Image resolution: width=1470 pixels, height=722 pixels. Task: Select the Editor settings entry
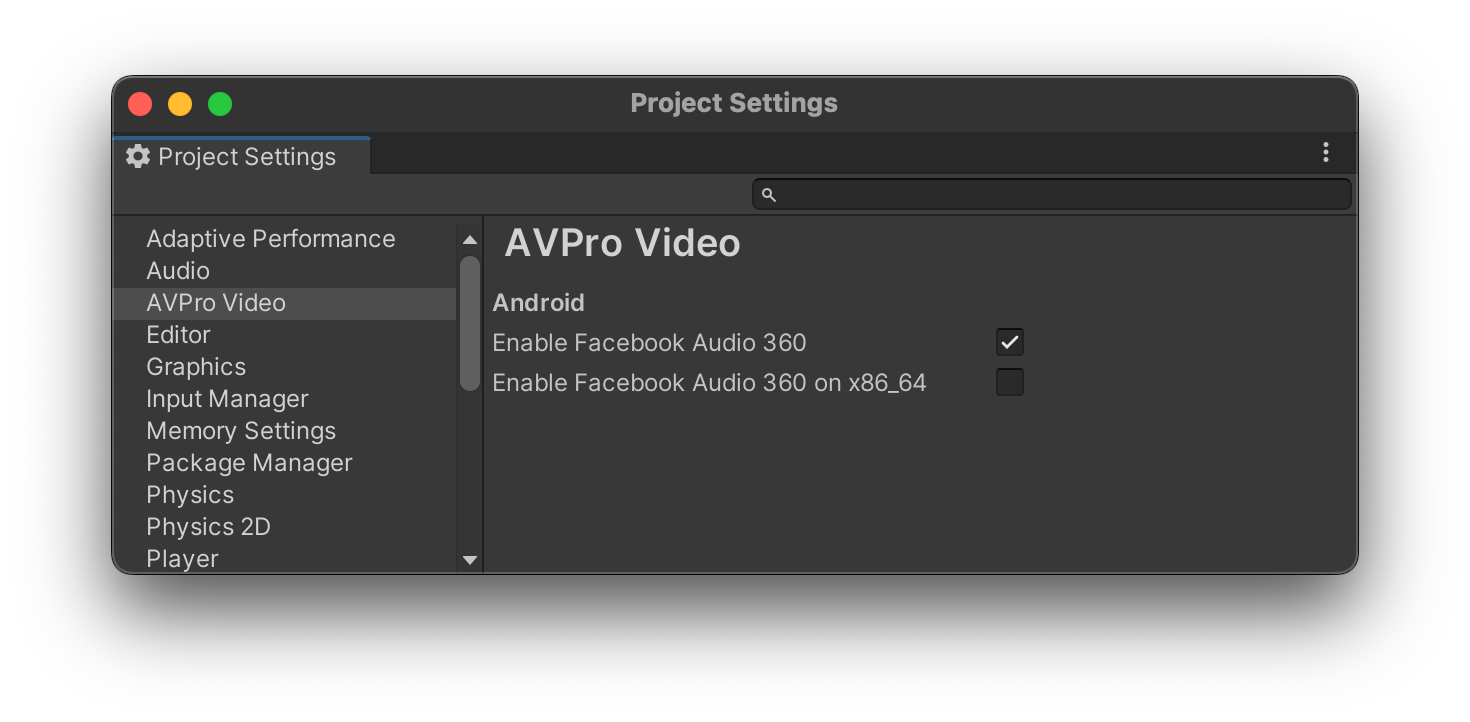coord(179,334)
